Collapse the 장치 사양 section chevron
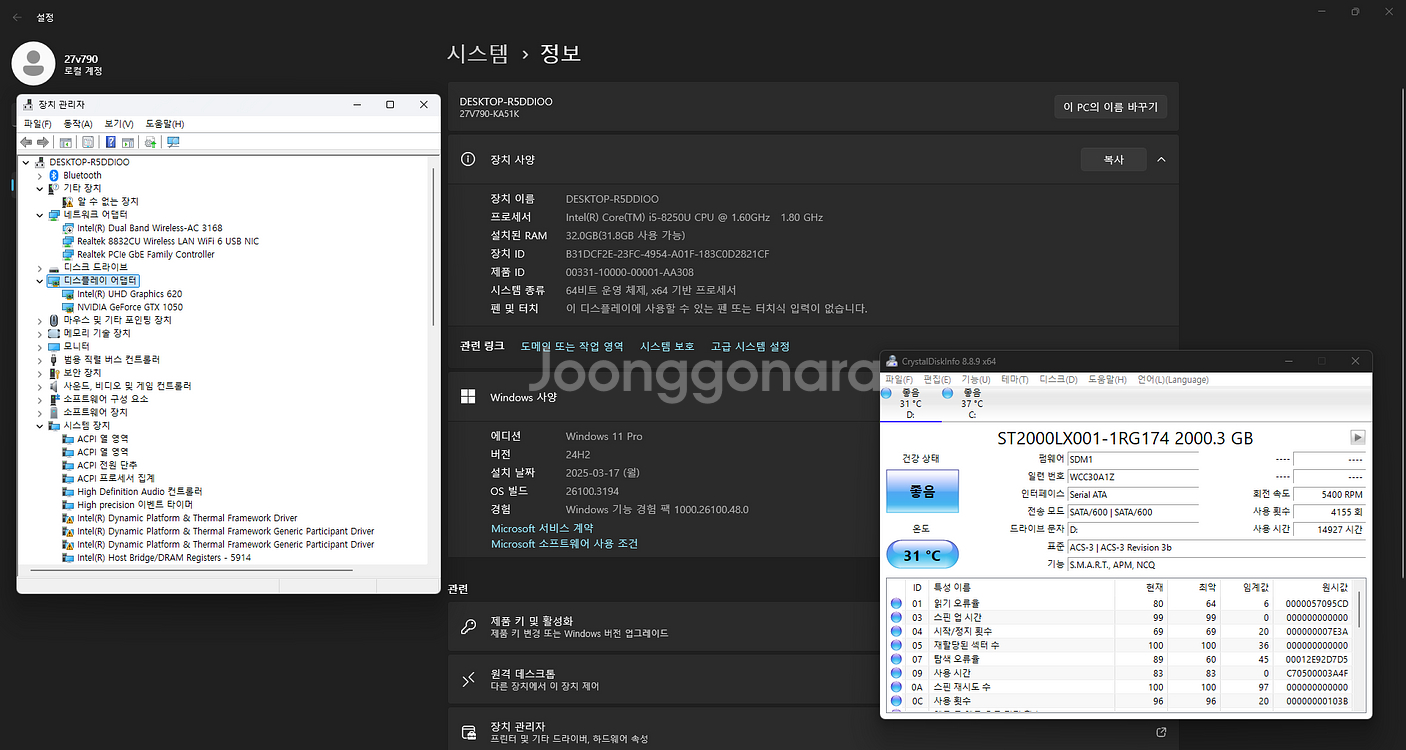Screen dimensions: 1406x750 coord(1161,159)
